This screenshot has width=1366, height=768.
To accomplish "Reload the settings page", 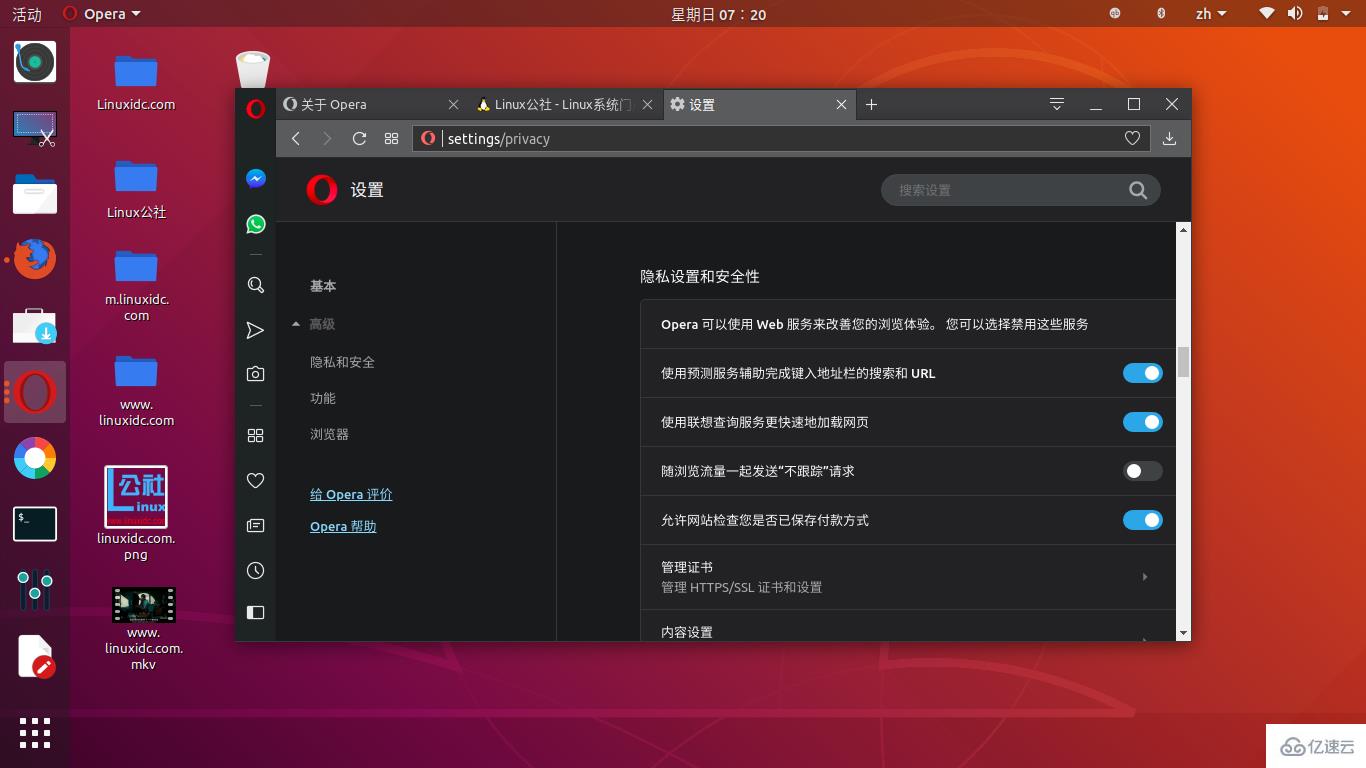I will [x=359, y=139].
